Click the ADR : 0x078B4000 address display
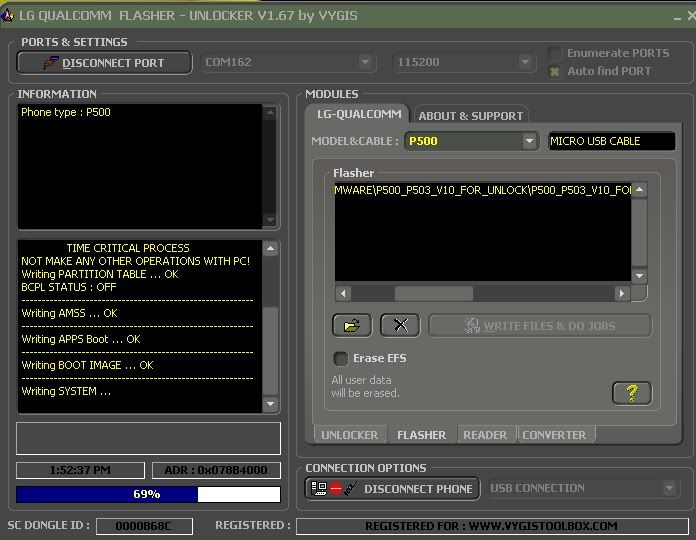 tap(216, 470)
